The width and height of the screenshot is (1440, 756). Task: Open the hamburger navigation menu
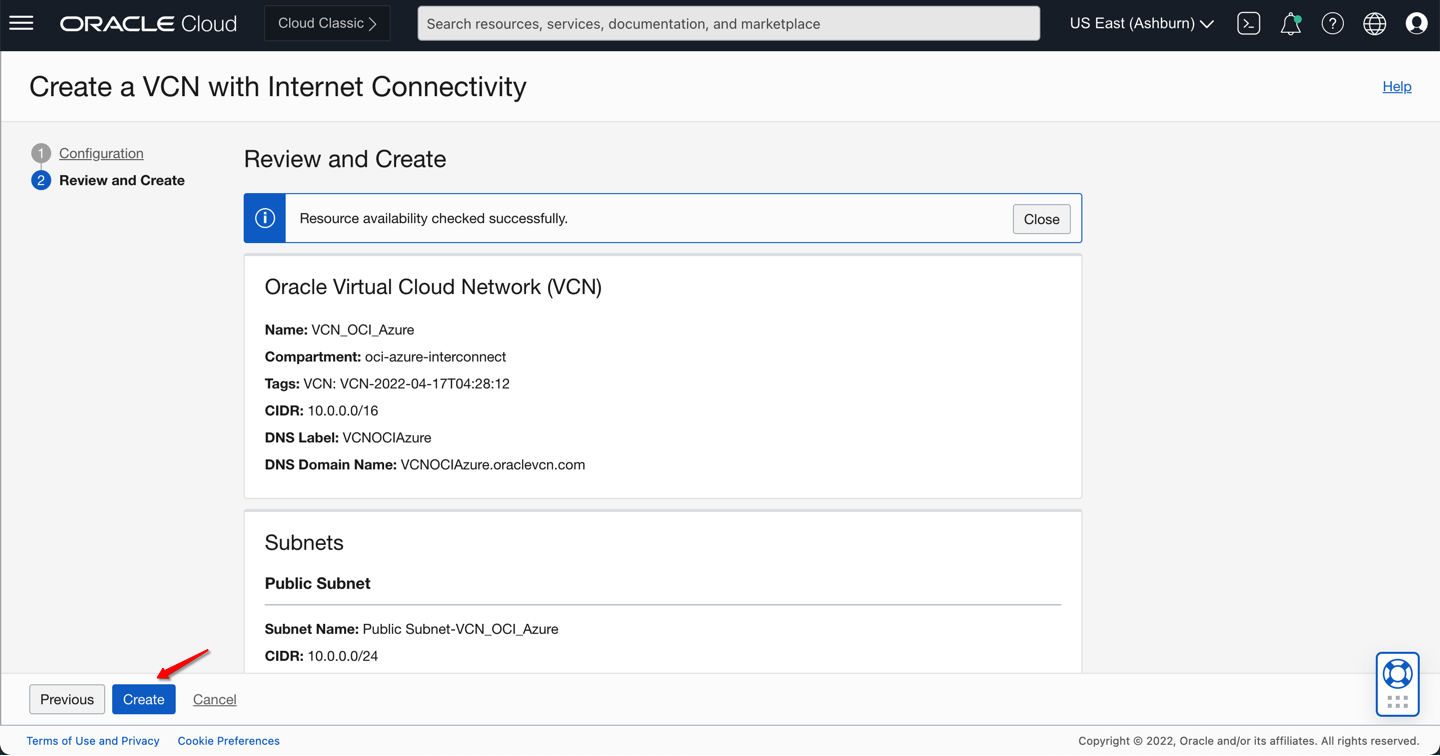click(x=21, y=23)
